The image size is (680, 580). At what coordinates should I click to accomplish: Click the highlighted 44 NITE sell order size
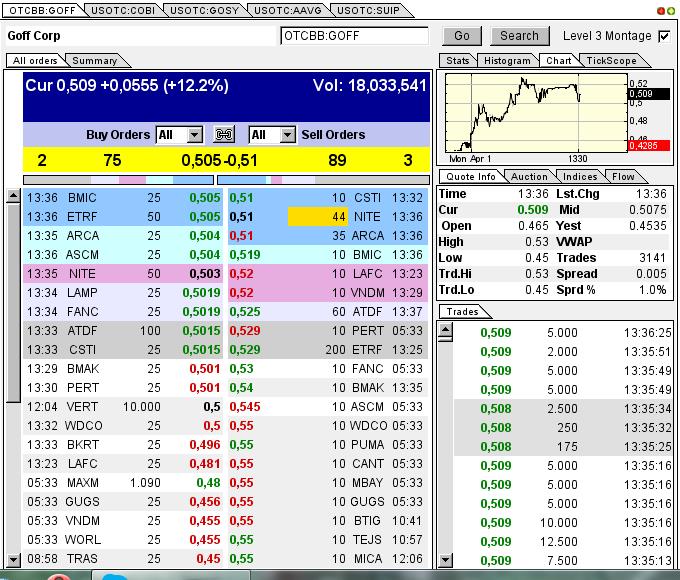tap(317, 216)
